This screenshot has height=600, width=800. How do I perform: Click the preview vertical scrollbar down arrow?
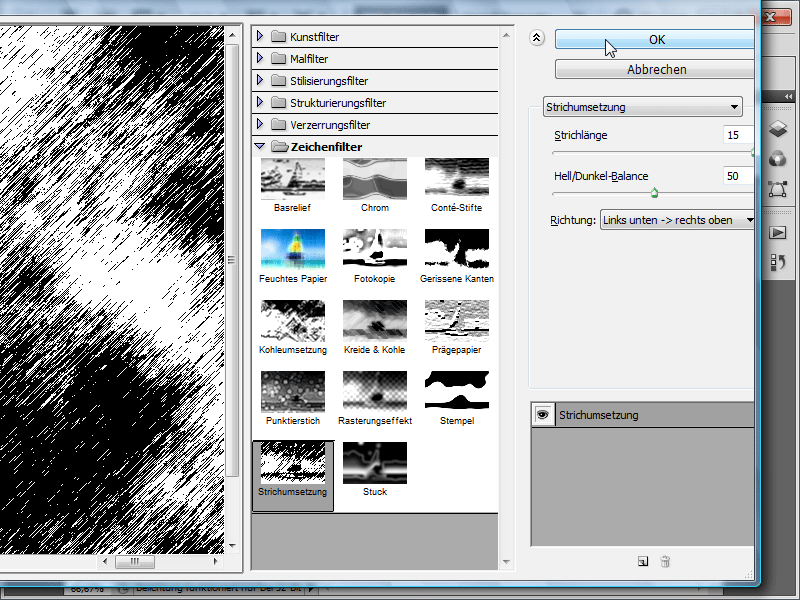[x=232, y=545]
